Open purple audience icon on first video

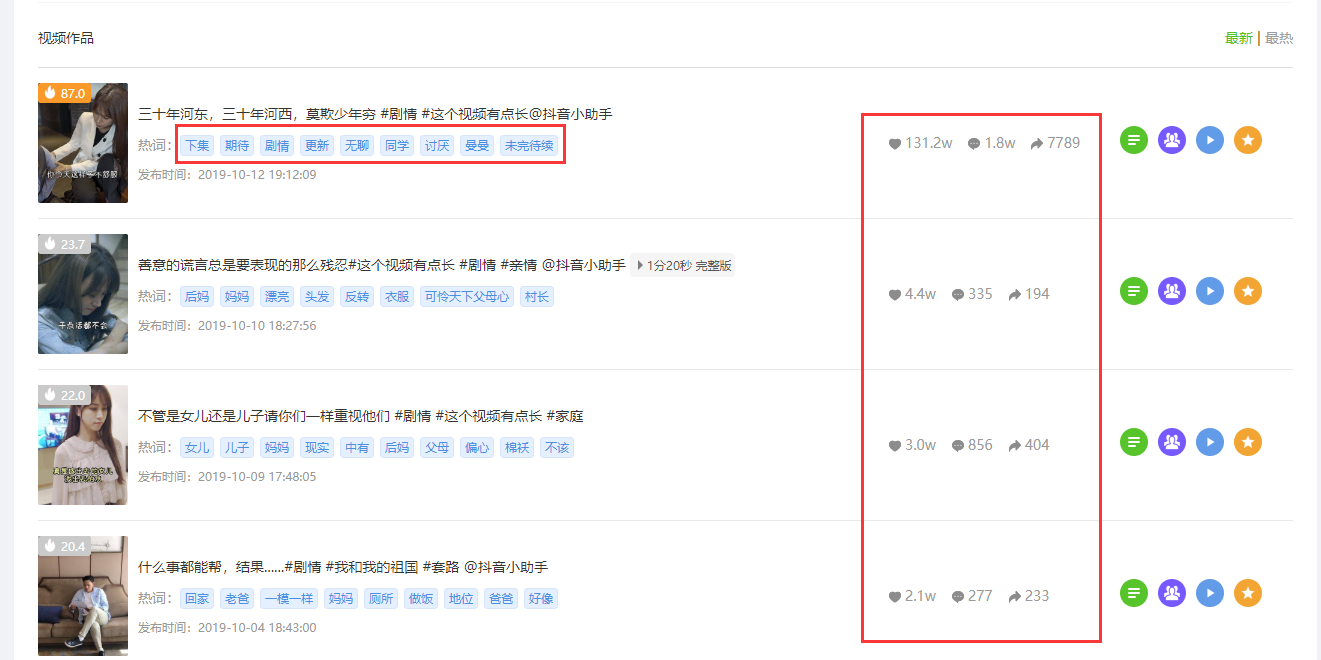(1171, 140)
